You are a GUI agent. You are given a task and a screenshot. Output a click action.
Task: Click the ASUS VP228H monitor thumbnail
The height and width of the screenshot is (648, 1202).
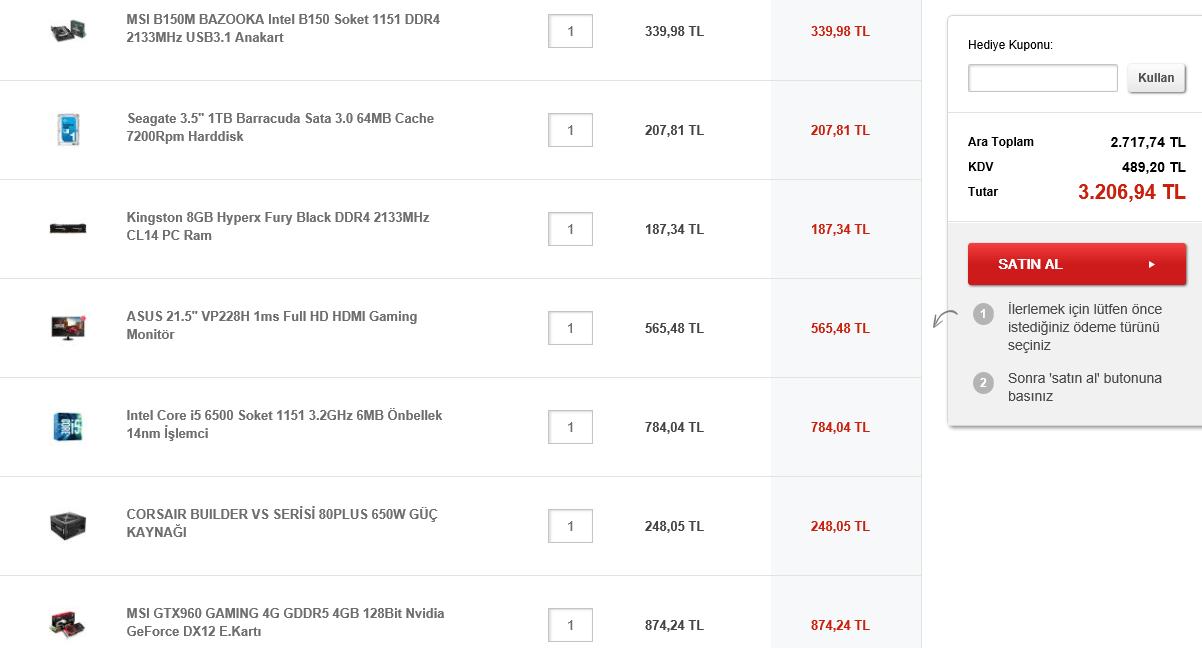click(68, 327)
